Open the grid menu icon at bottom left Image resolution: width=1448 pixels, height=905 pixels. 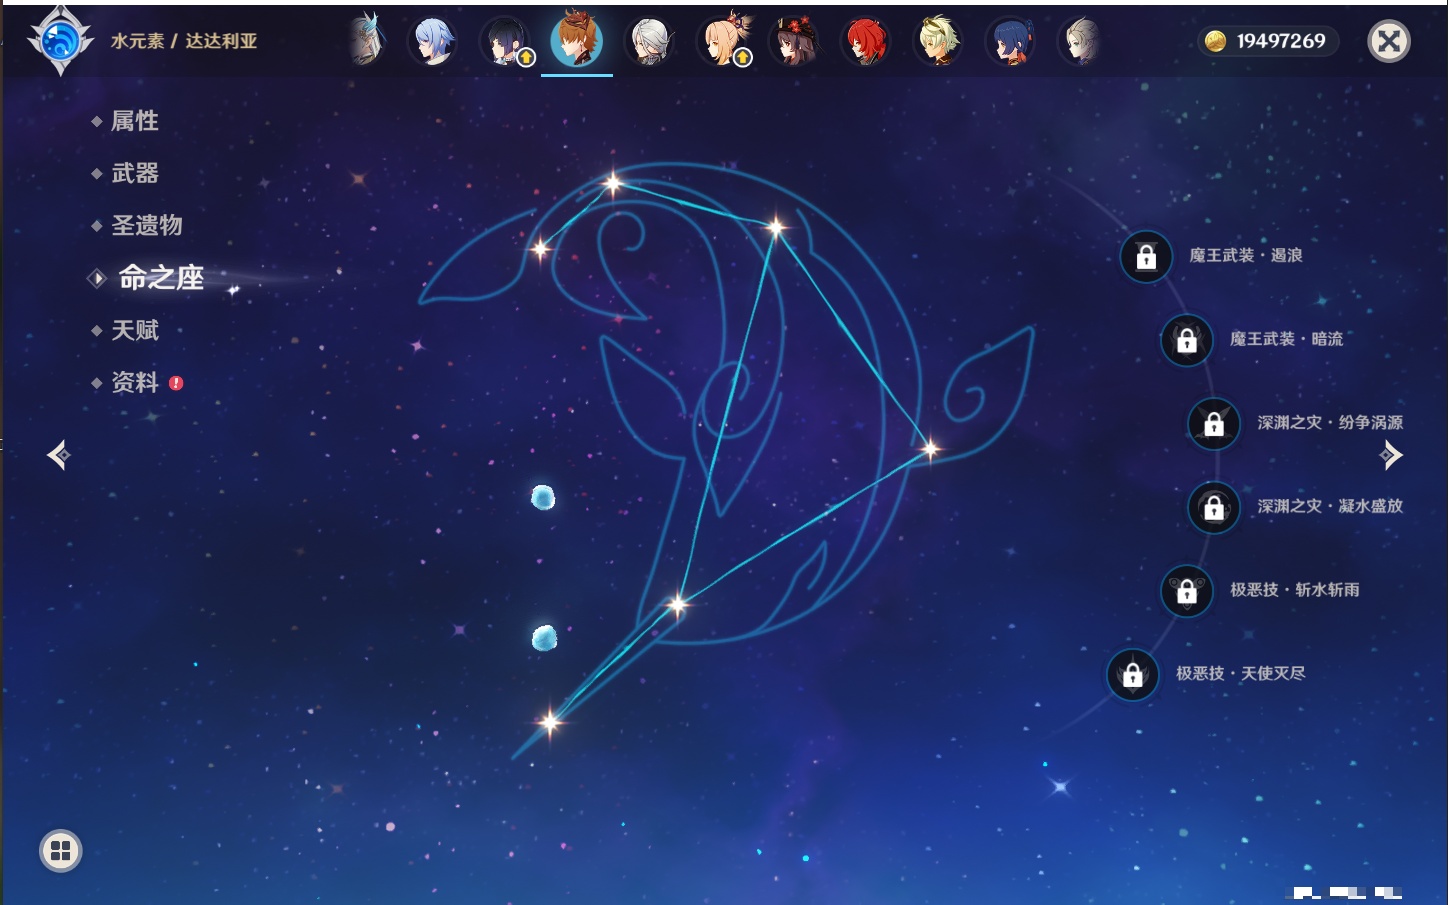click(61, 851)
